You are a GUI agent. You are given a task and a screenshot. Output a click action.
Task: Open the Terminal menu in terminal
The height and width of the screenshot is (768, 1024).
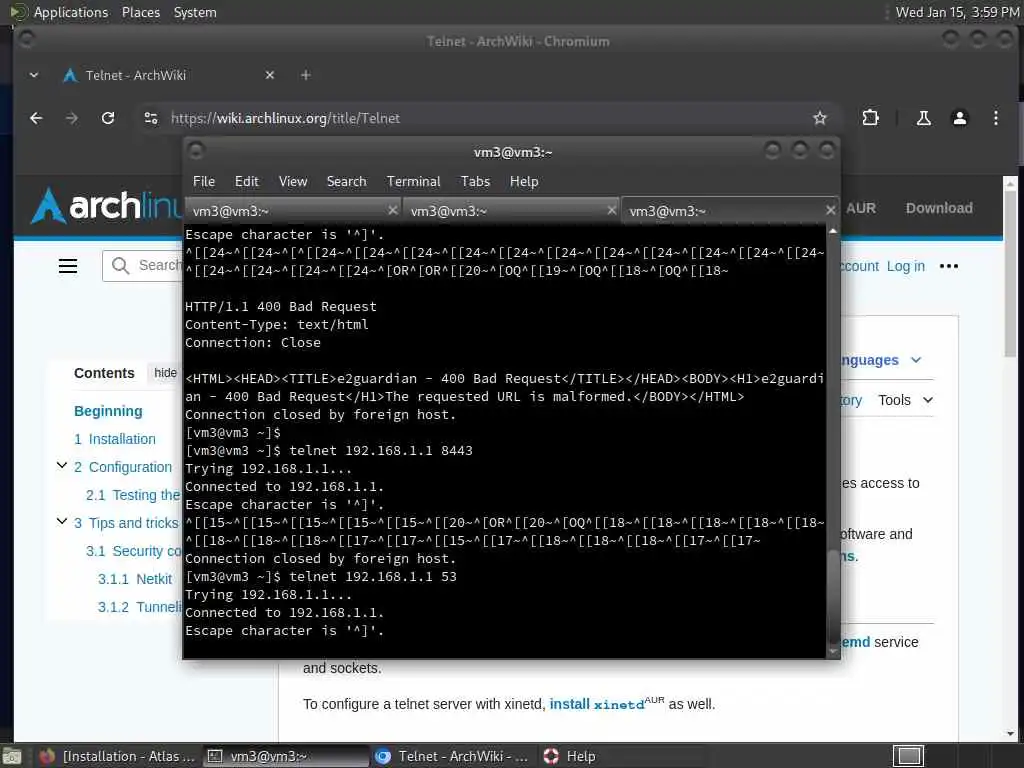[413, 182]
